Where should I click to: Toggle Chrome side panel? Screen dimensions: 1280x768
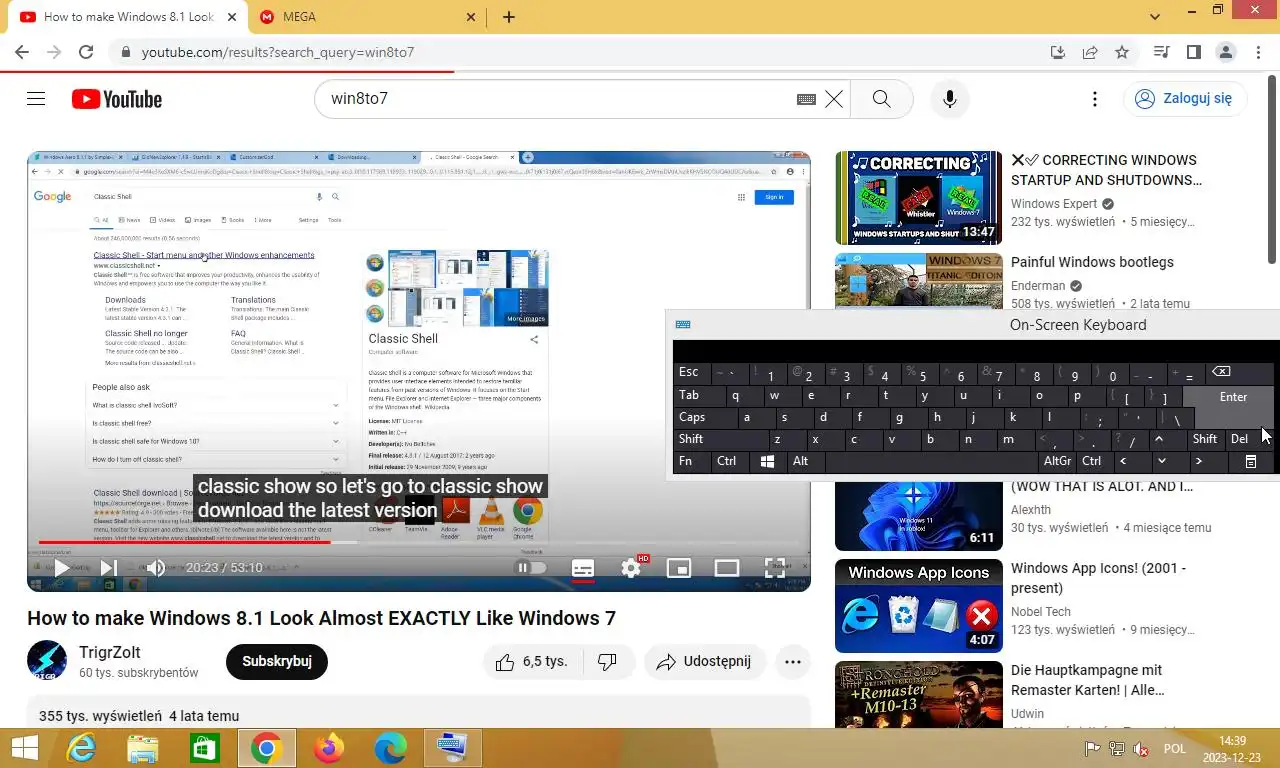coord(1194,52)
